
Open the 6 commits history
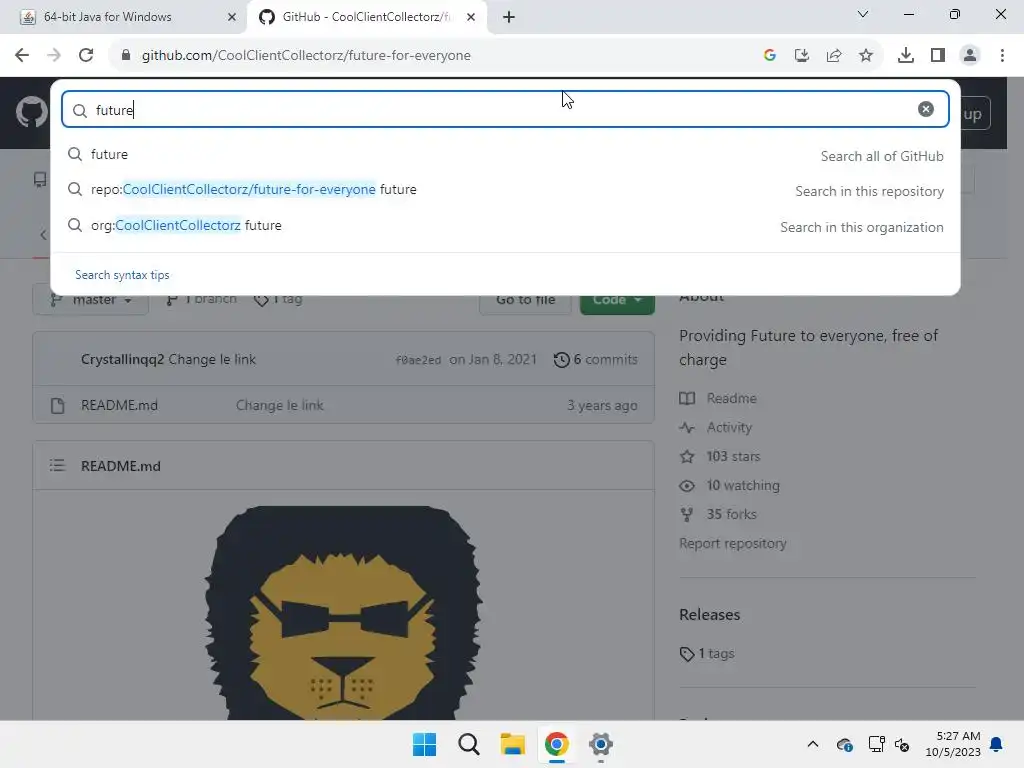(x=596, y=360)
